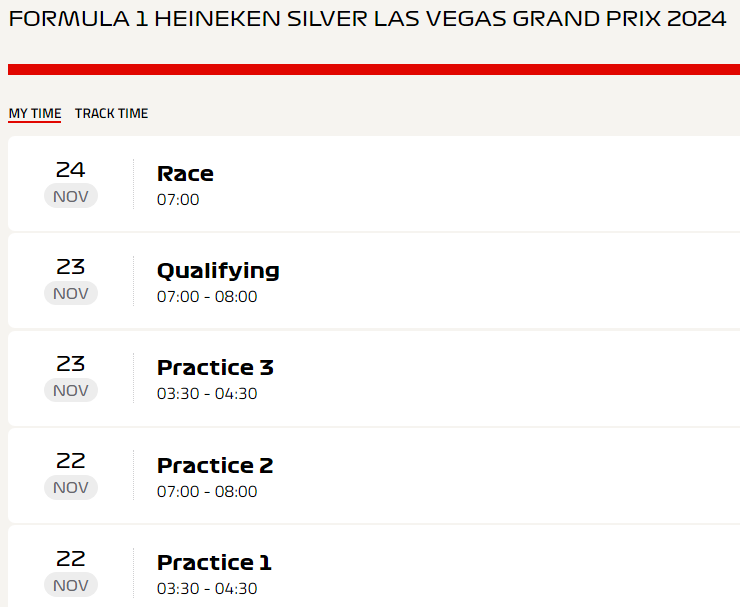Switch to the MY TIME tab
The height and width of the screenshot is (607, 740).
[35, 113]
